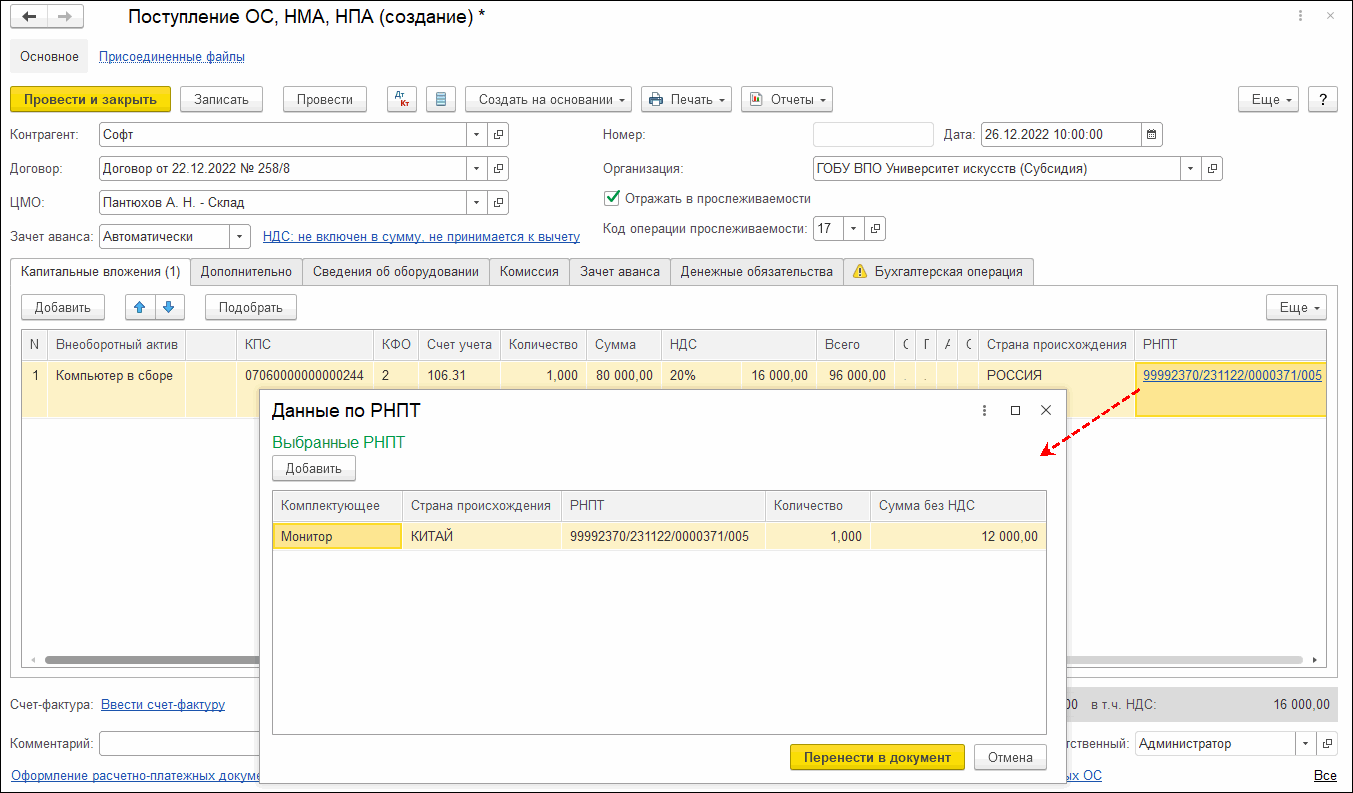
Task: Click the 12 000,00 sum cell
Action: click(x=958, y=536)
